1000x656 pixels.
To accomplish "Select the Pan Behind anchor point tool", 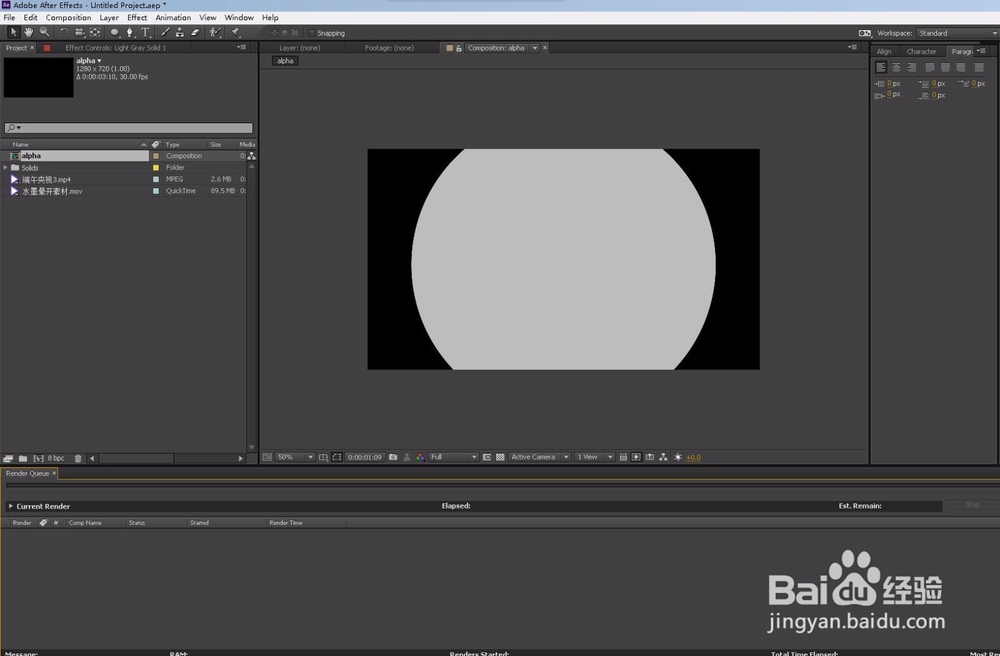I will coord(95,32).
